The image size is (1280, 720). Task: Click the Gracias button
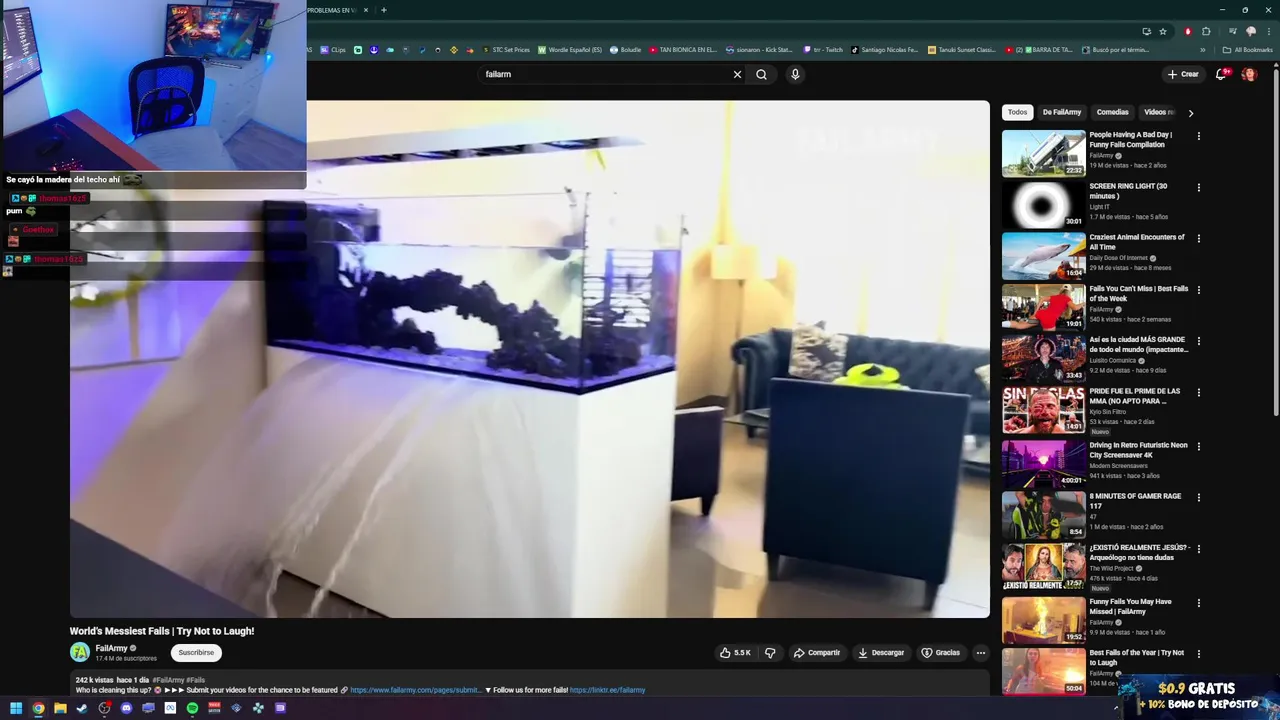coord(940,653)
